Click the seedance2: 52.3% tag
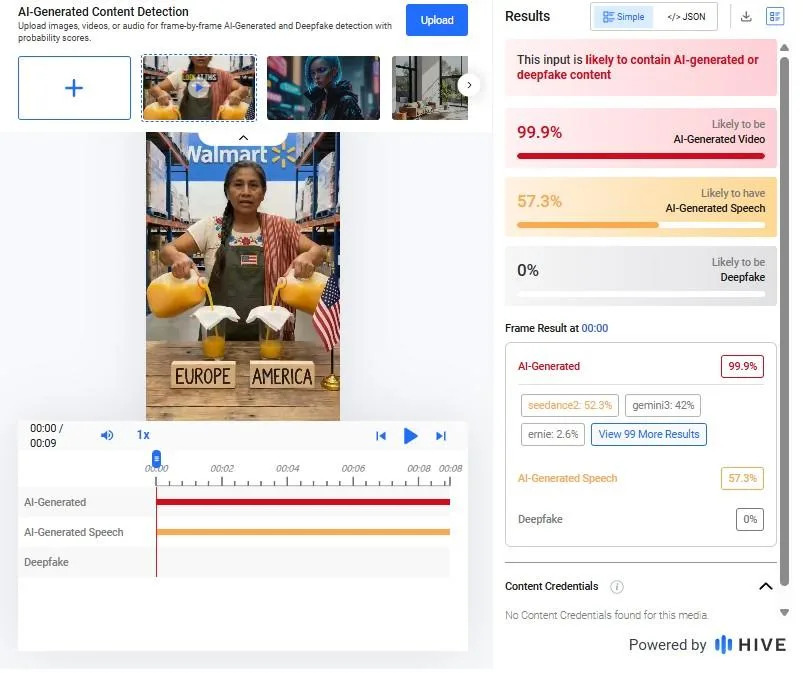The height and width of the screenshot is (673, 803). [x=569, y=405]
